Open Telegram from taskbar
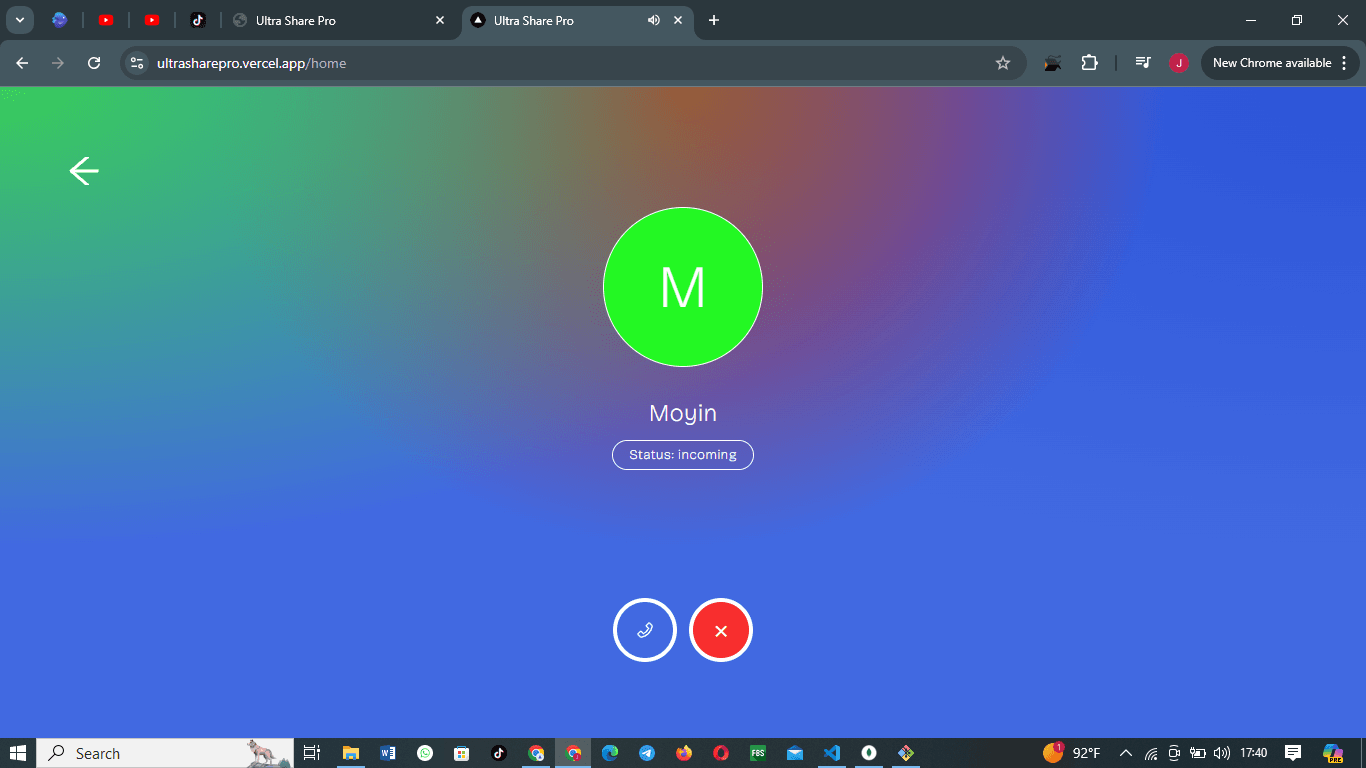This screenshot has width=1366, height=768. [x=647, y=753]
